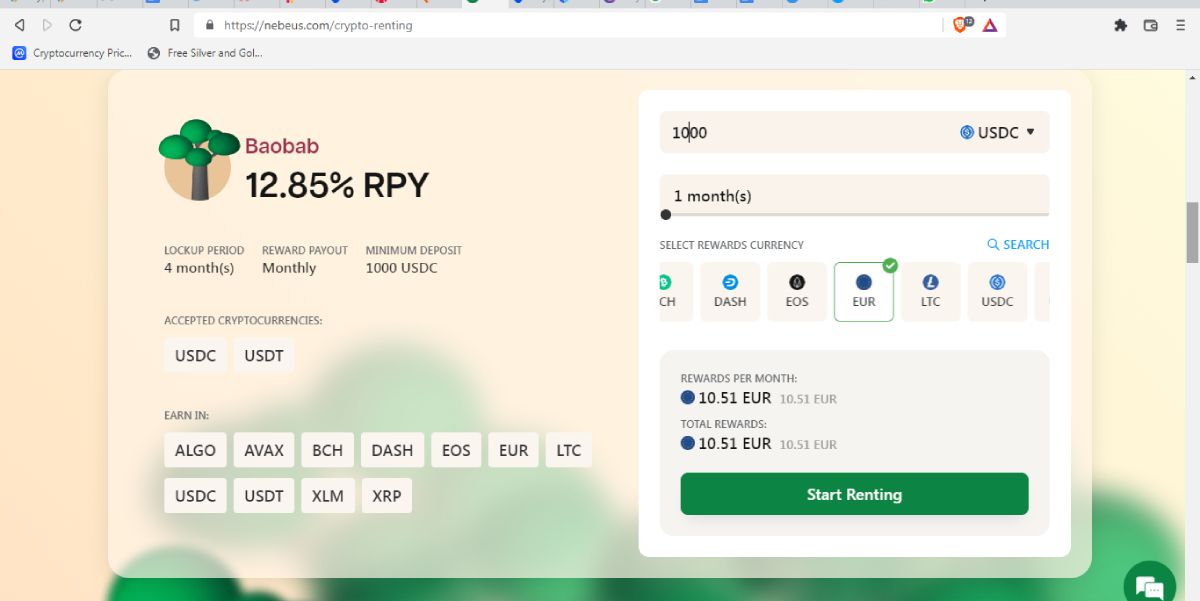Click the lockup duration slider handle
The width and height of the screenshot is (1200, 601).
pos(666,214)
